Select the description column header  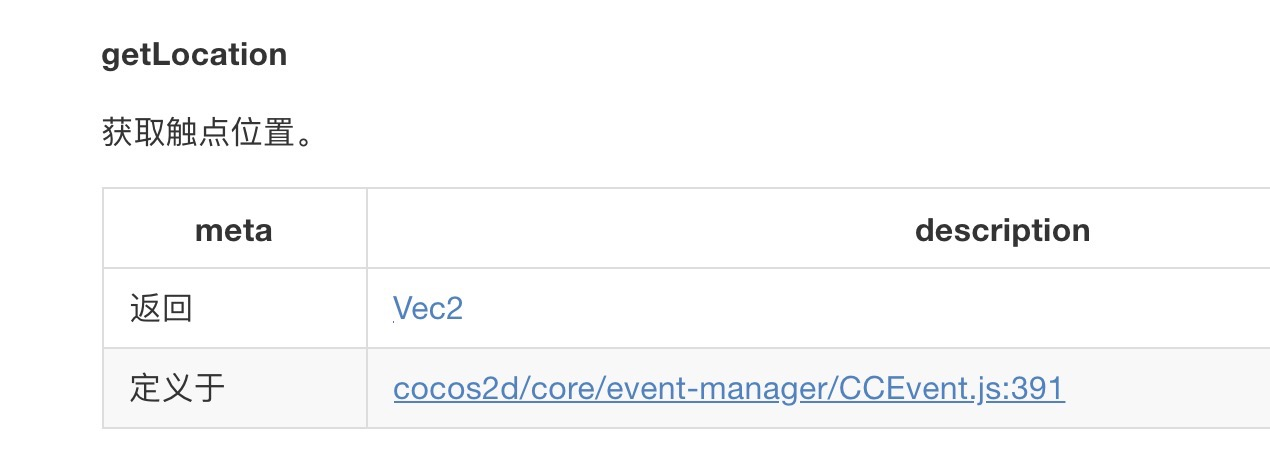1002,231
